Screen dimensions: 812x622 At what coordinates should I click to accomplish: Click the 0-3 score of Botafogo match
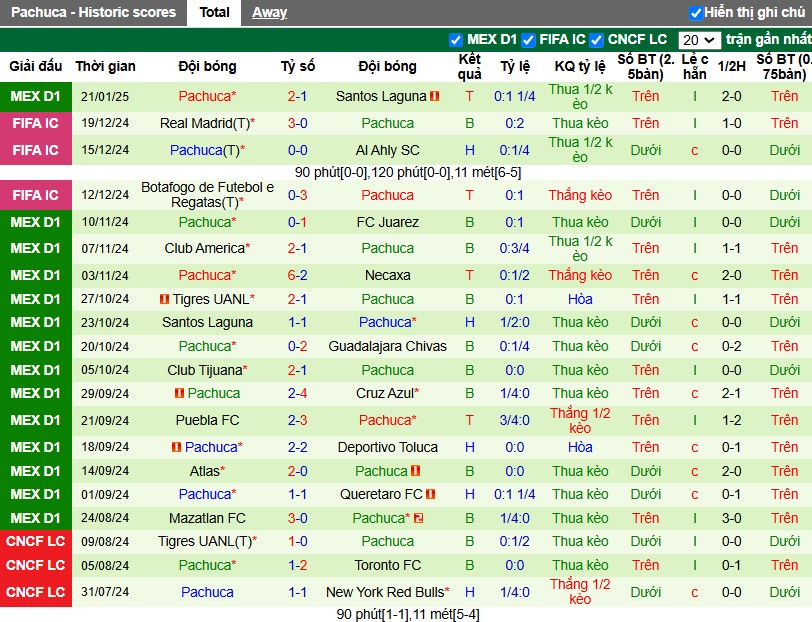tap(297, 195)
